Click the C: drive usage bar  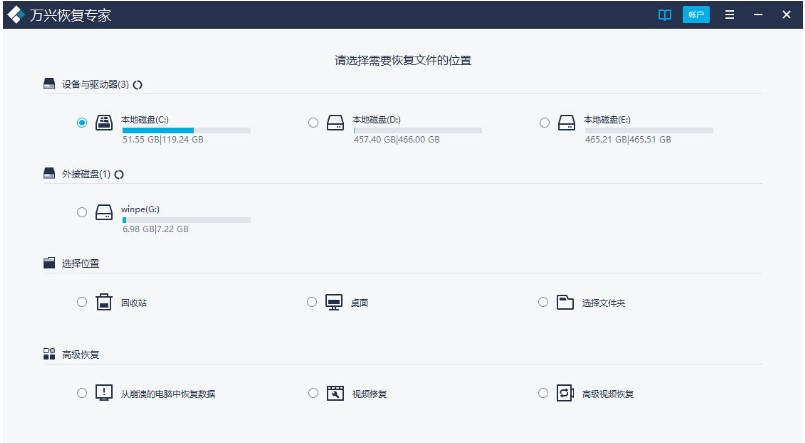186,130
